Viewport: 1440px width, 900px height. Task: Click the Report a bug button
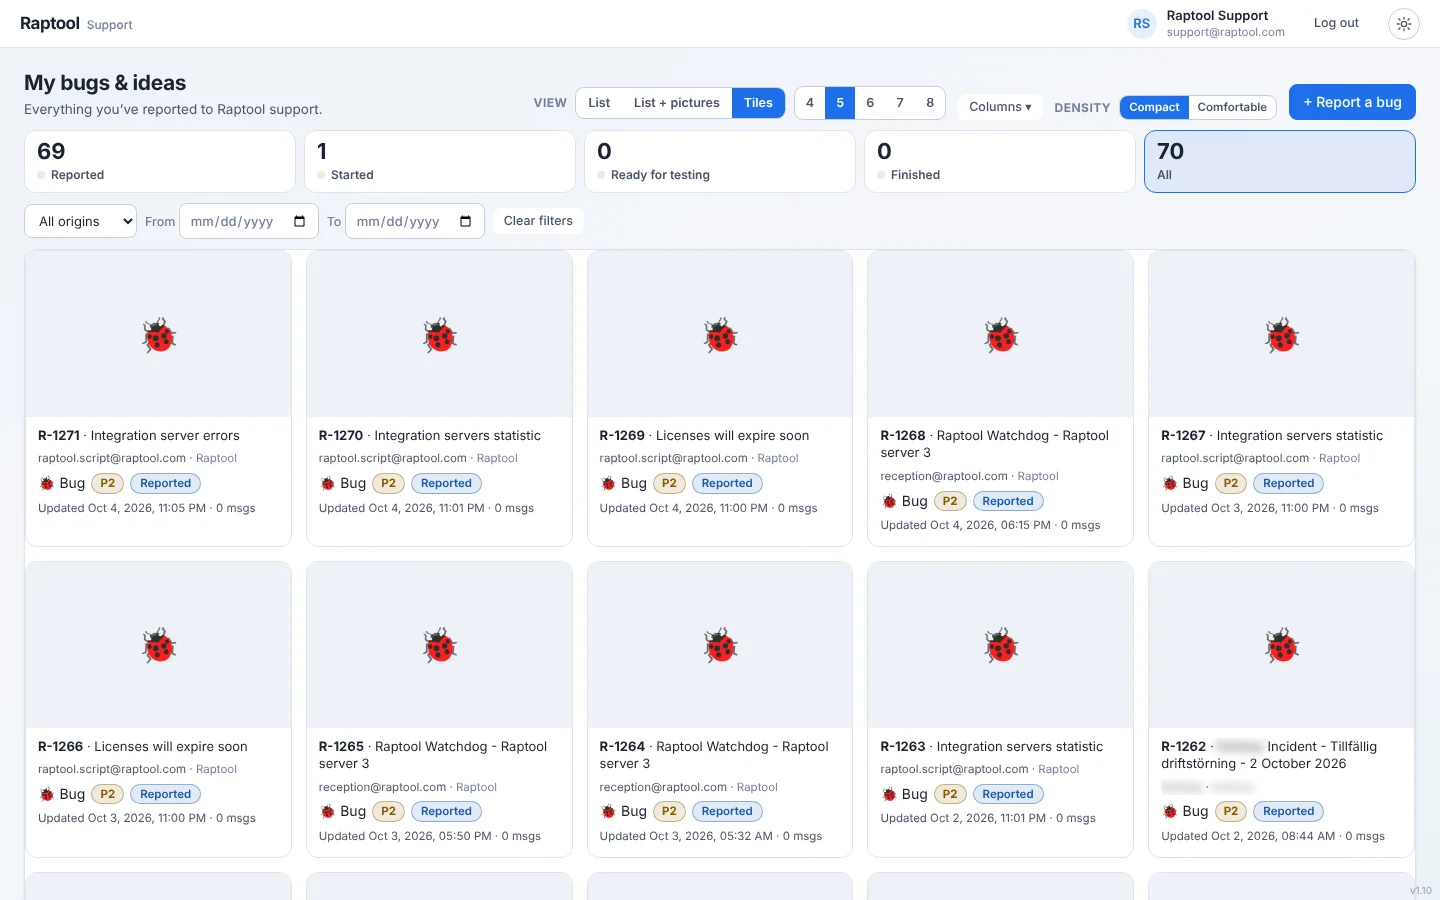click(x=1352, y=102)
